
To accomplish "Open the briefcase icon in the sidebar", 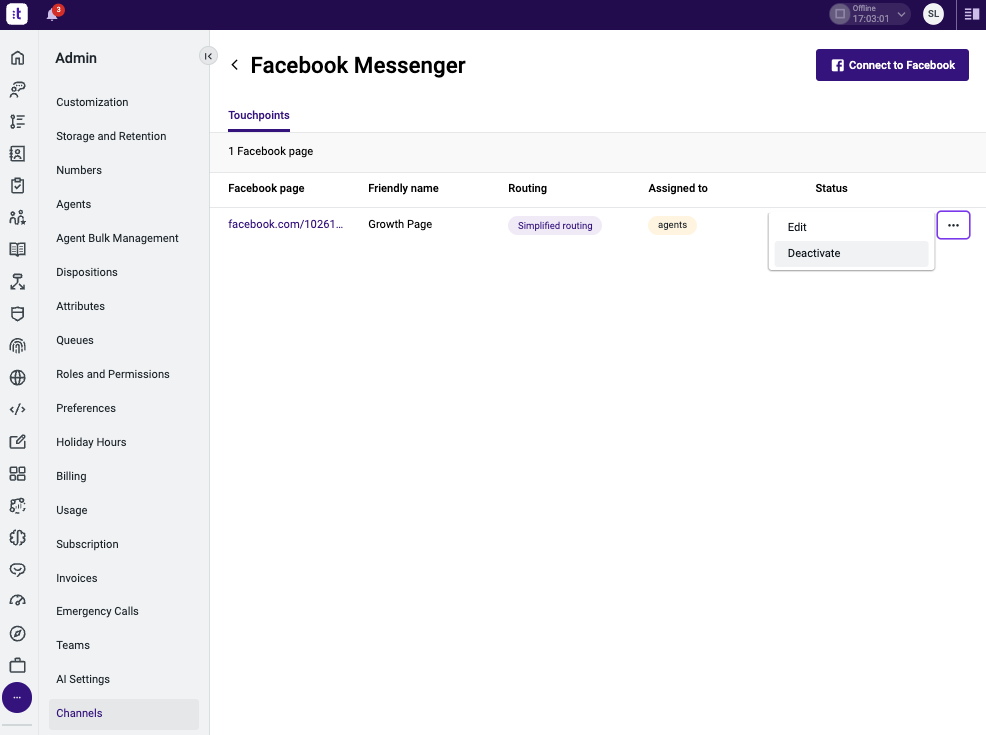I will pos(18,665).
